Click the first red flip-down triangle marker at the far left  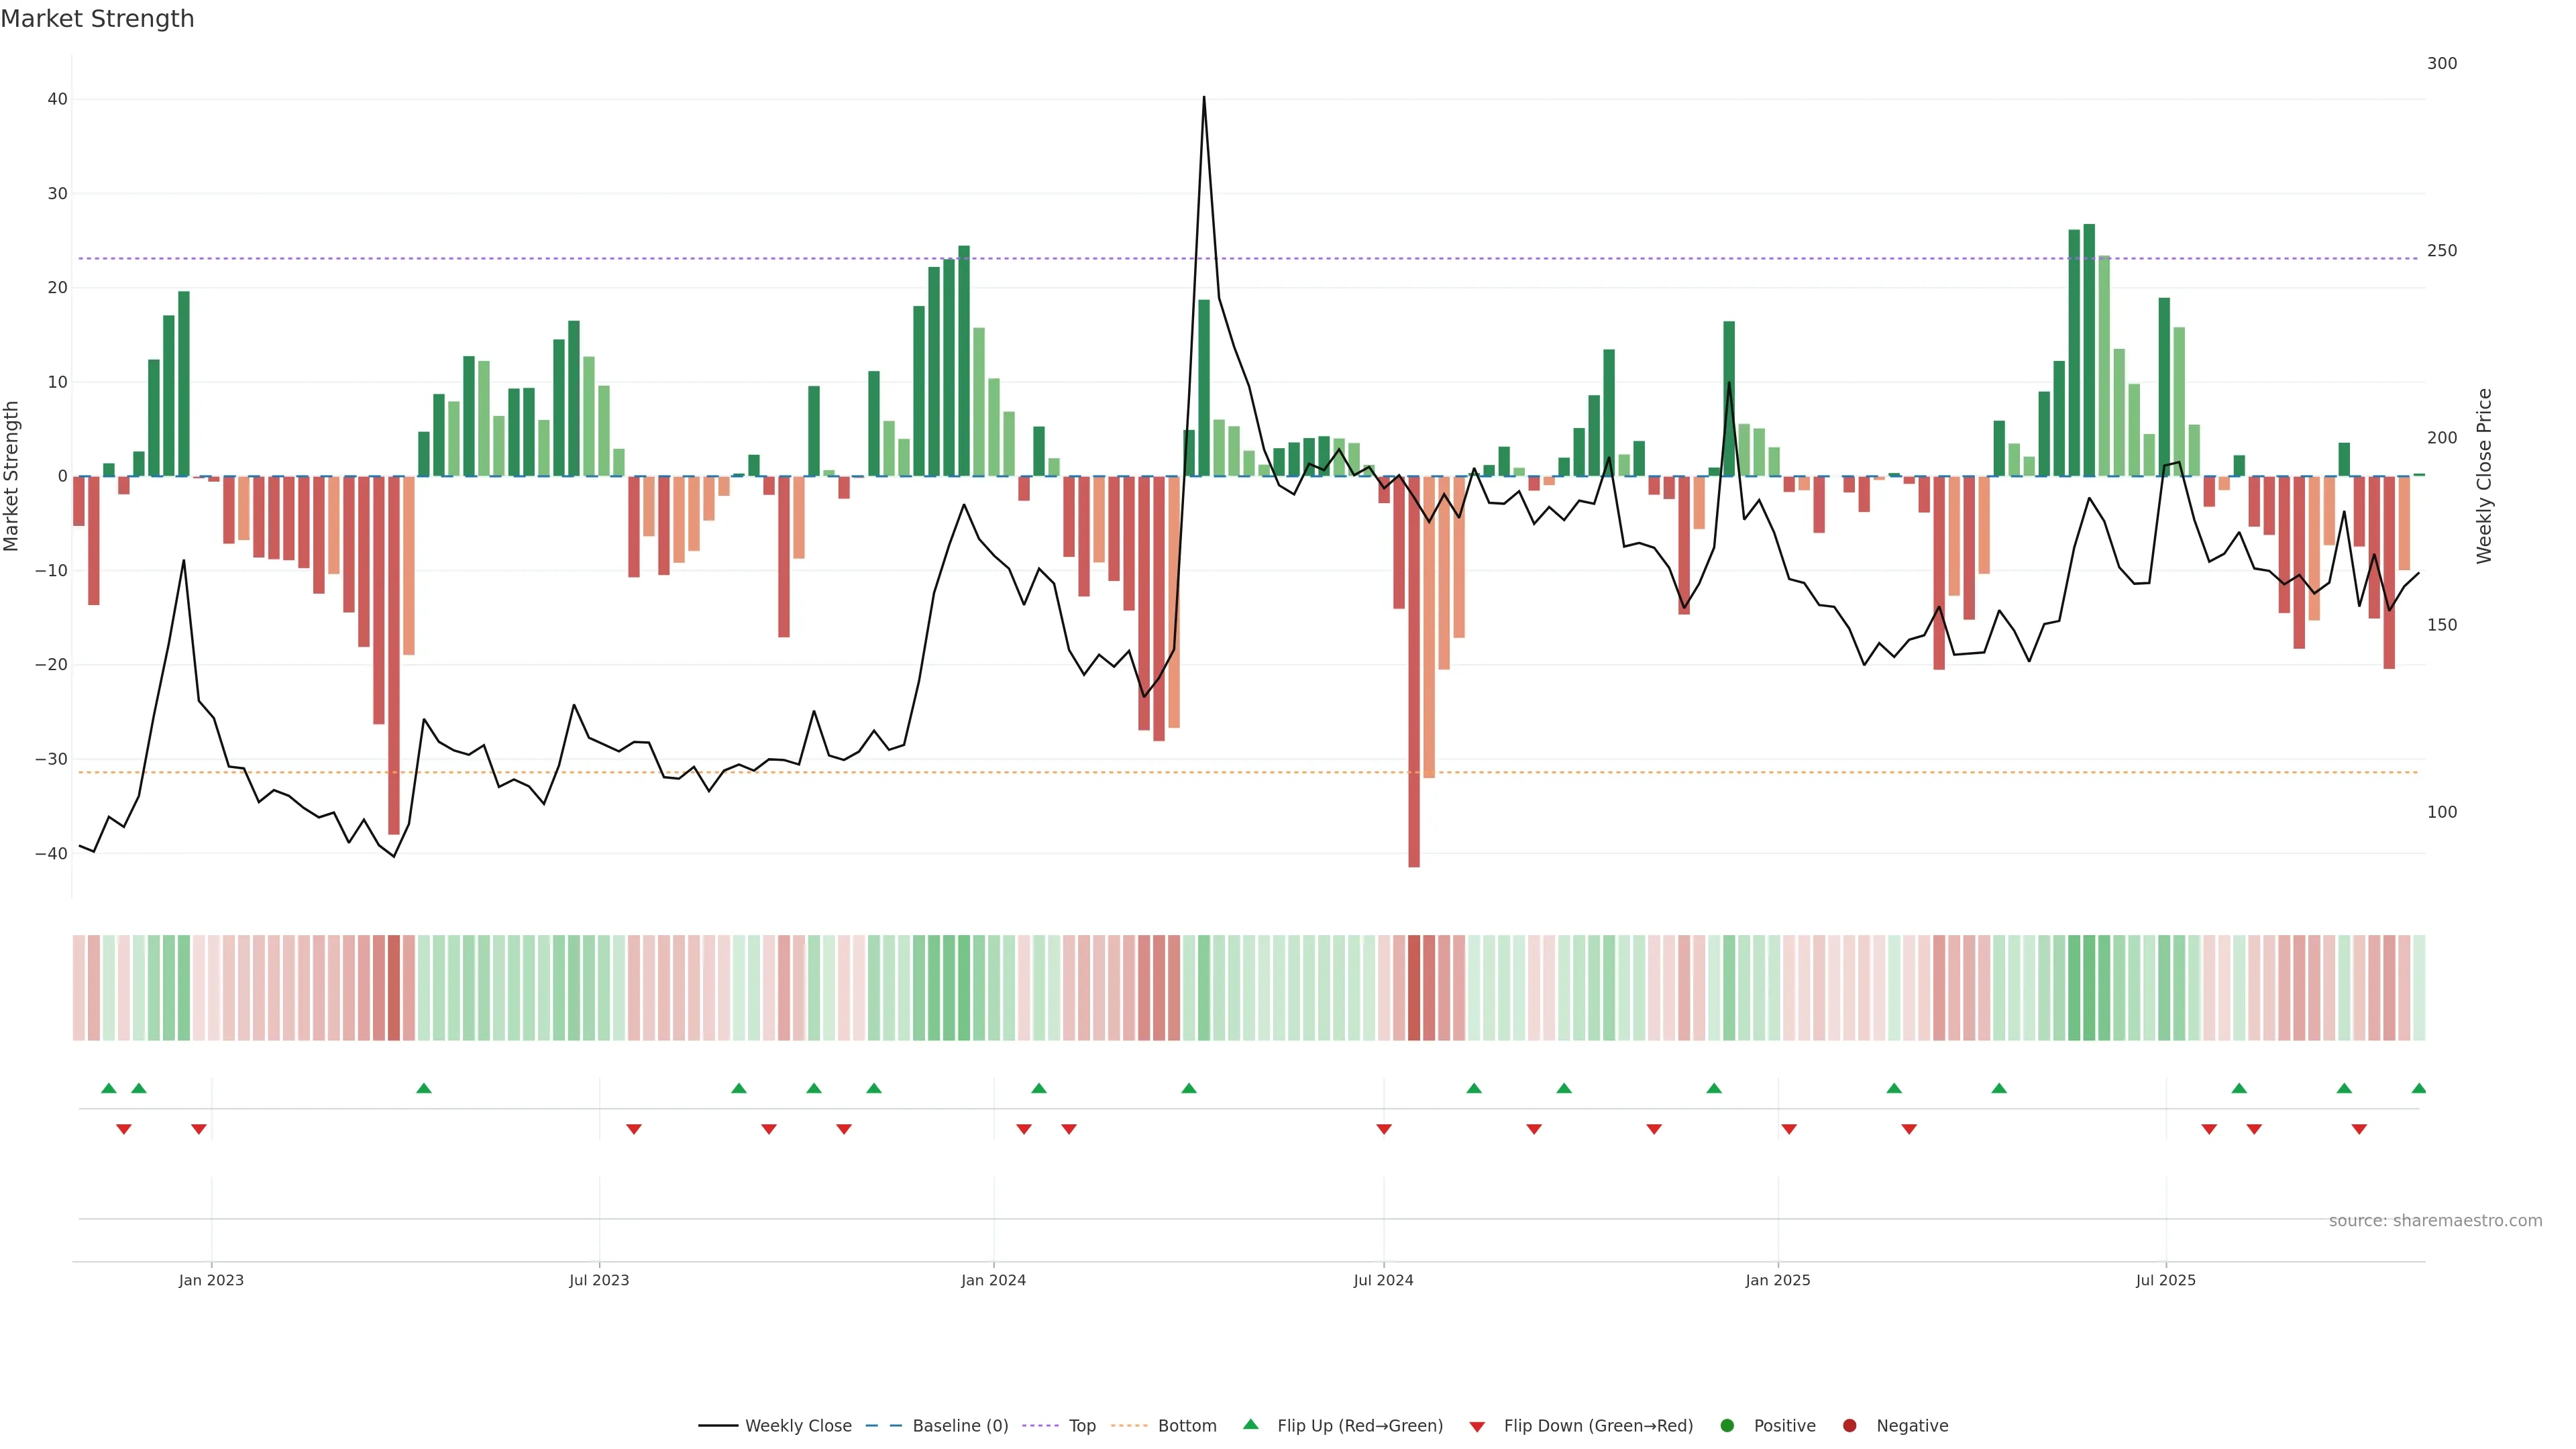point(124,1129)
